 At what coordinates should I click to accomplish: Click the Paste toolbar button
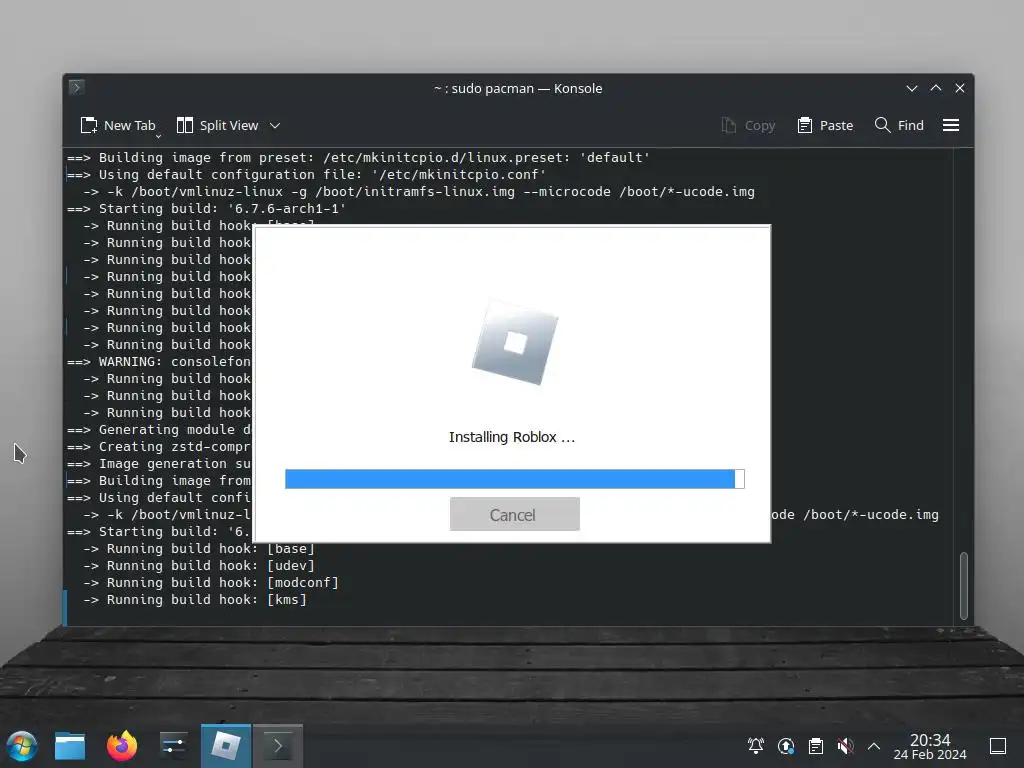pos(825,125)
